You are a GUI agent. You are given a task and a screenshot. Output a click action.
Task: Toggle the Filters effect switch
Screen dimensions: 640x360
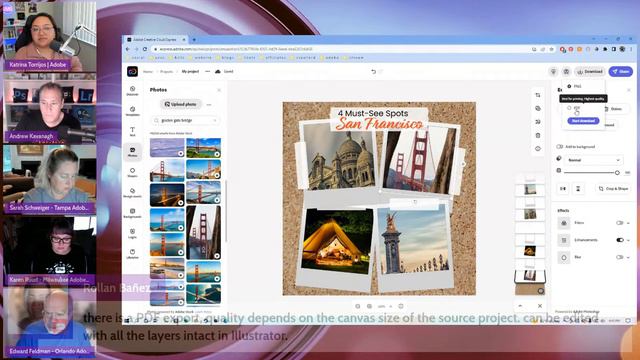click(x=620, y=223)
